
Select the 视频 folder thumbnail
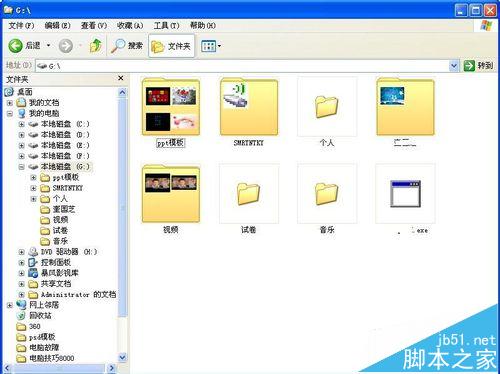pos(171,194)
